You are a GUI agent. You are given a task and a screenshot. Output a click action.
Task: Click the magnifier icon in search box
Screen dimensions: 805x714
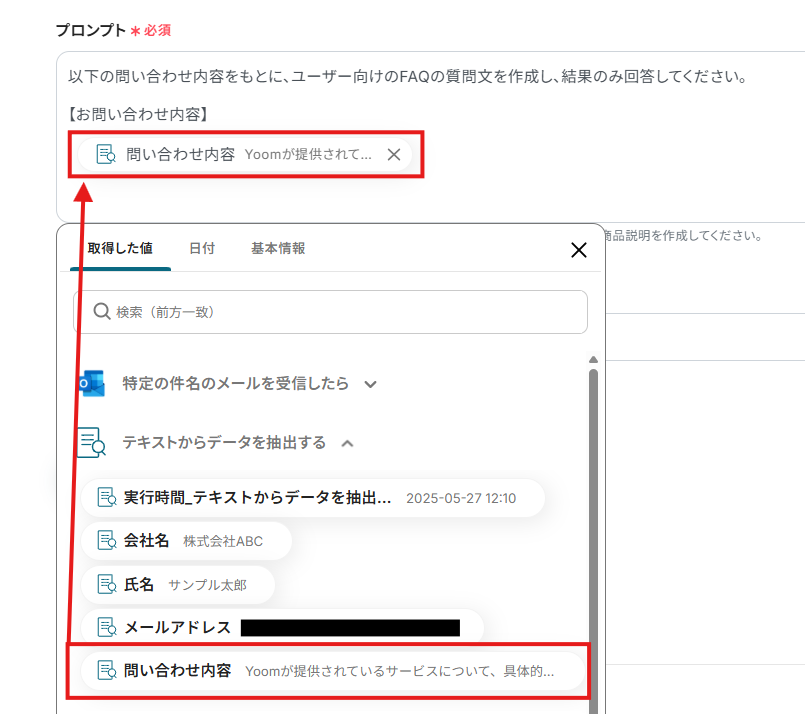coord(102,311)
